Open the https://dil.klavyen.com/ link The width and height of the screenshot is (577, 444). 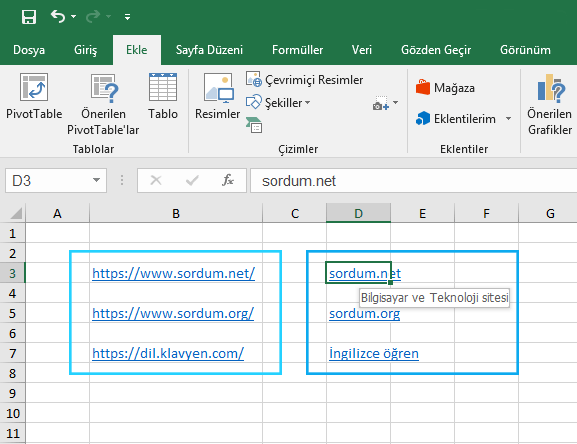click(168, 354)
